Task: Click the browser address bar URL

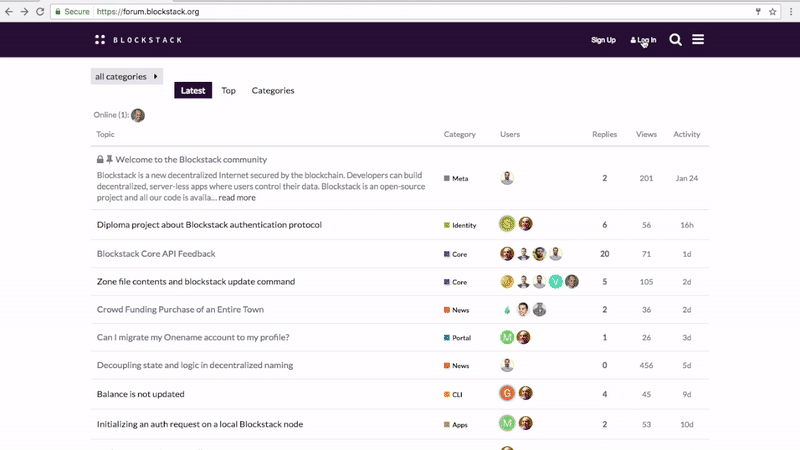Action: (148, 11)
